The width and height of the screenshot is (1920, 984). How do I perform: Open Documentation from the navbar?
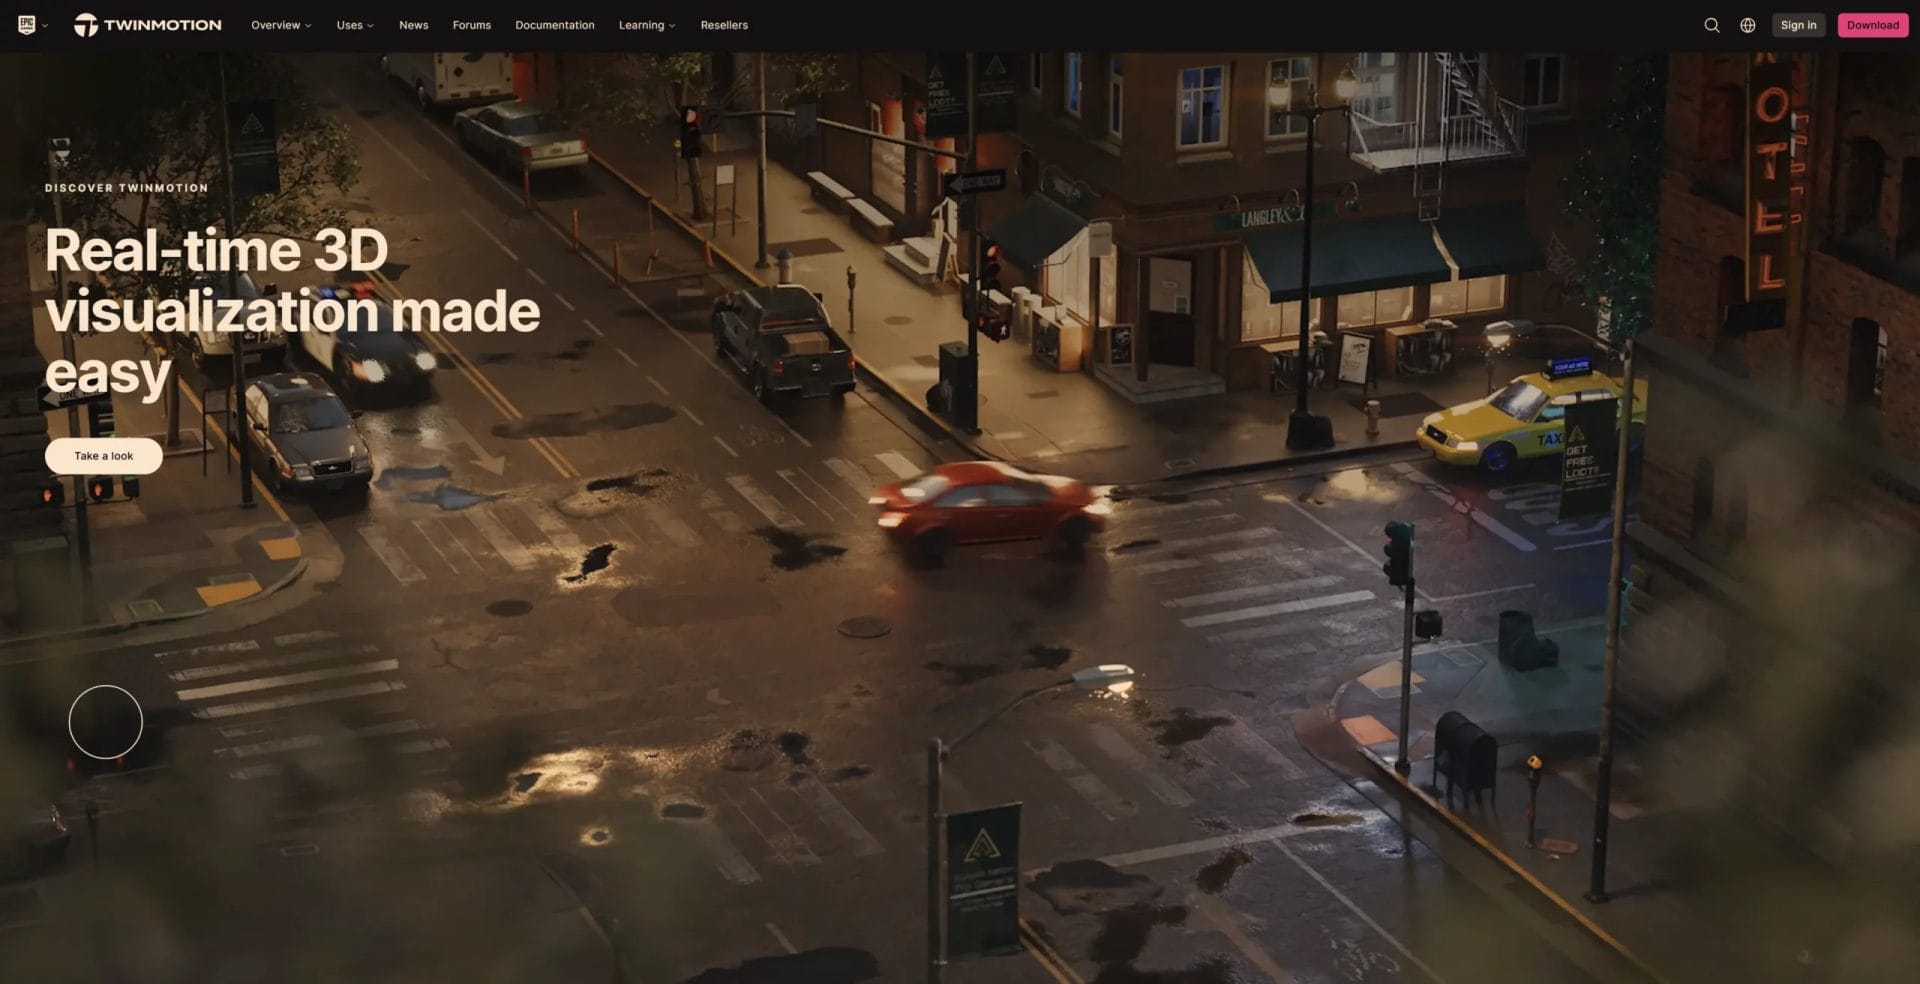(554, 25)
